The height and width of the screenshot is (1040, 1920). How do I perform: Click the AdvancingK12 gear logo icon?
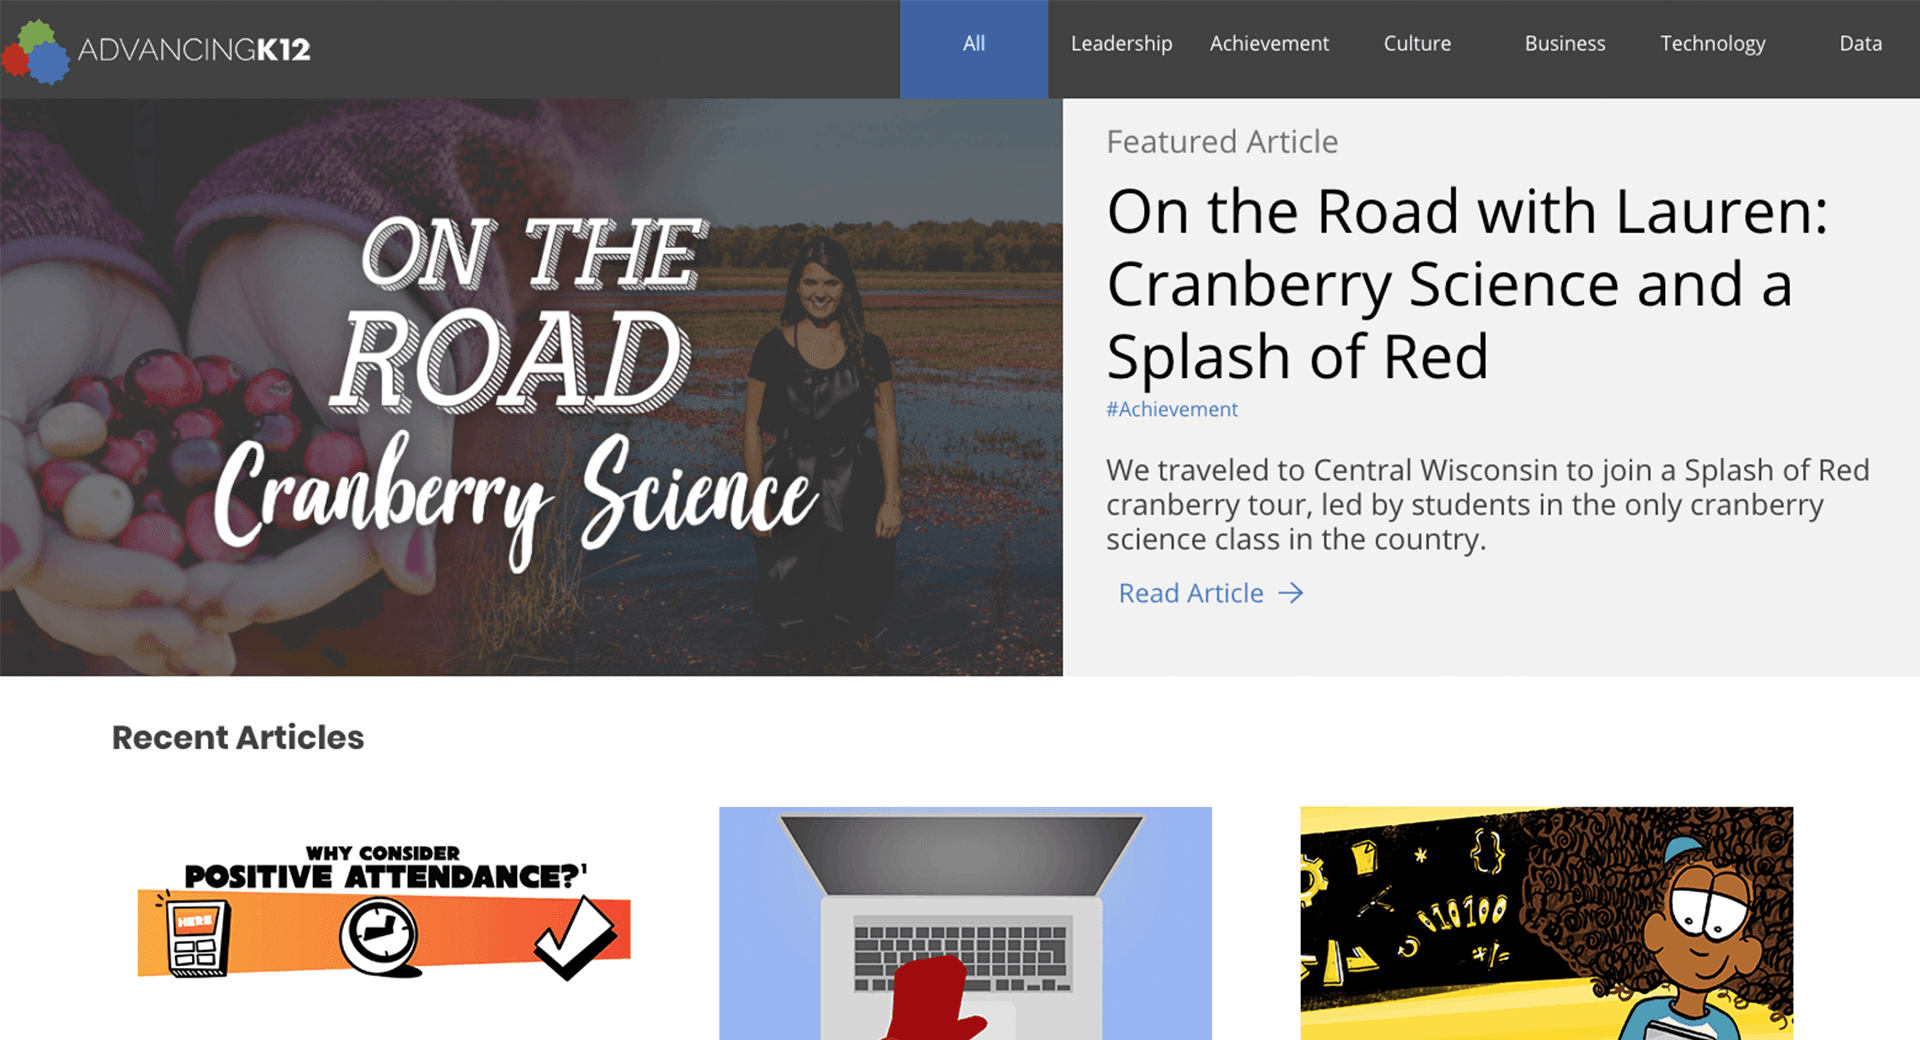(36, 51)
